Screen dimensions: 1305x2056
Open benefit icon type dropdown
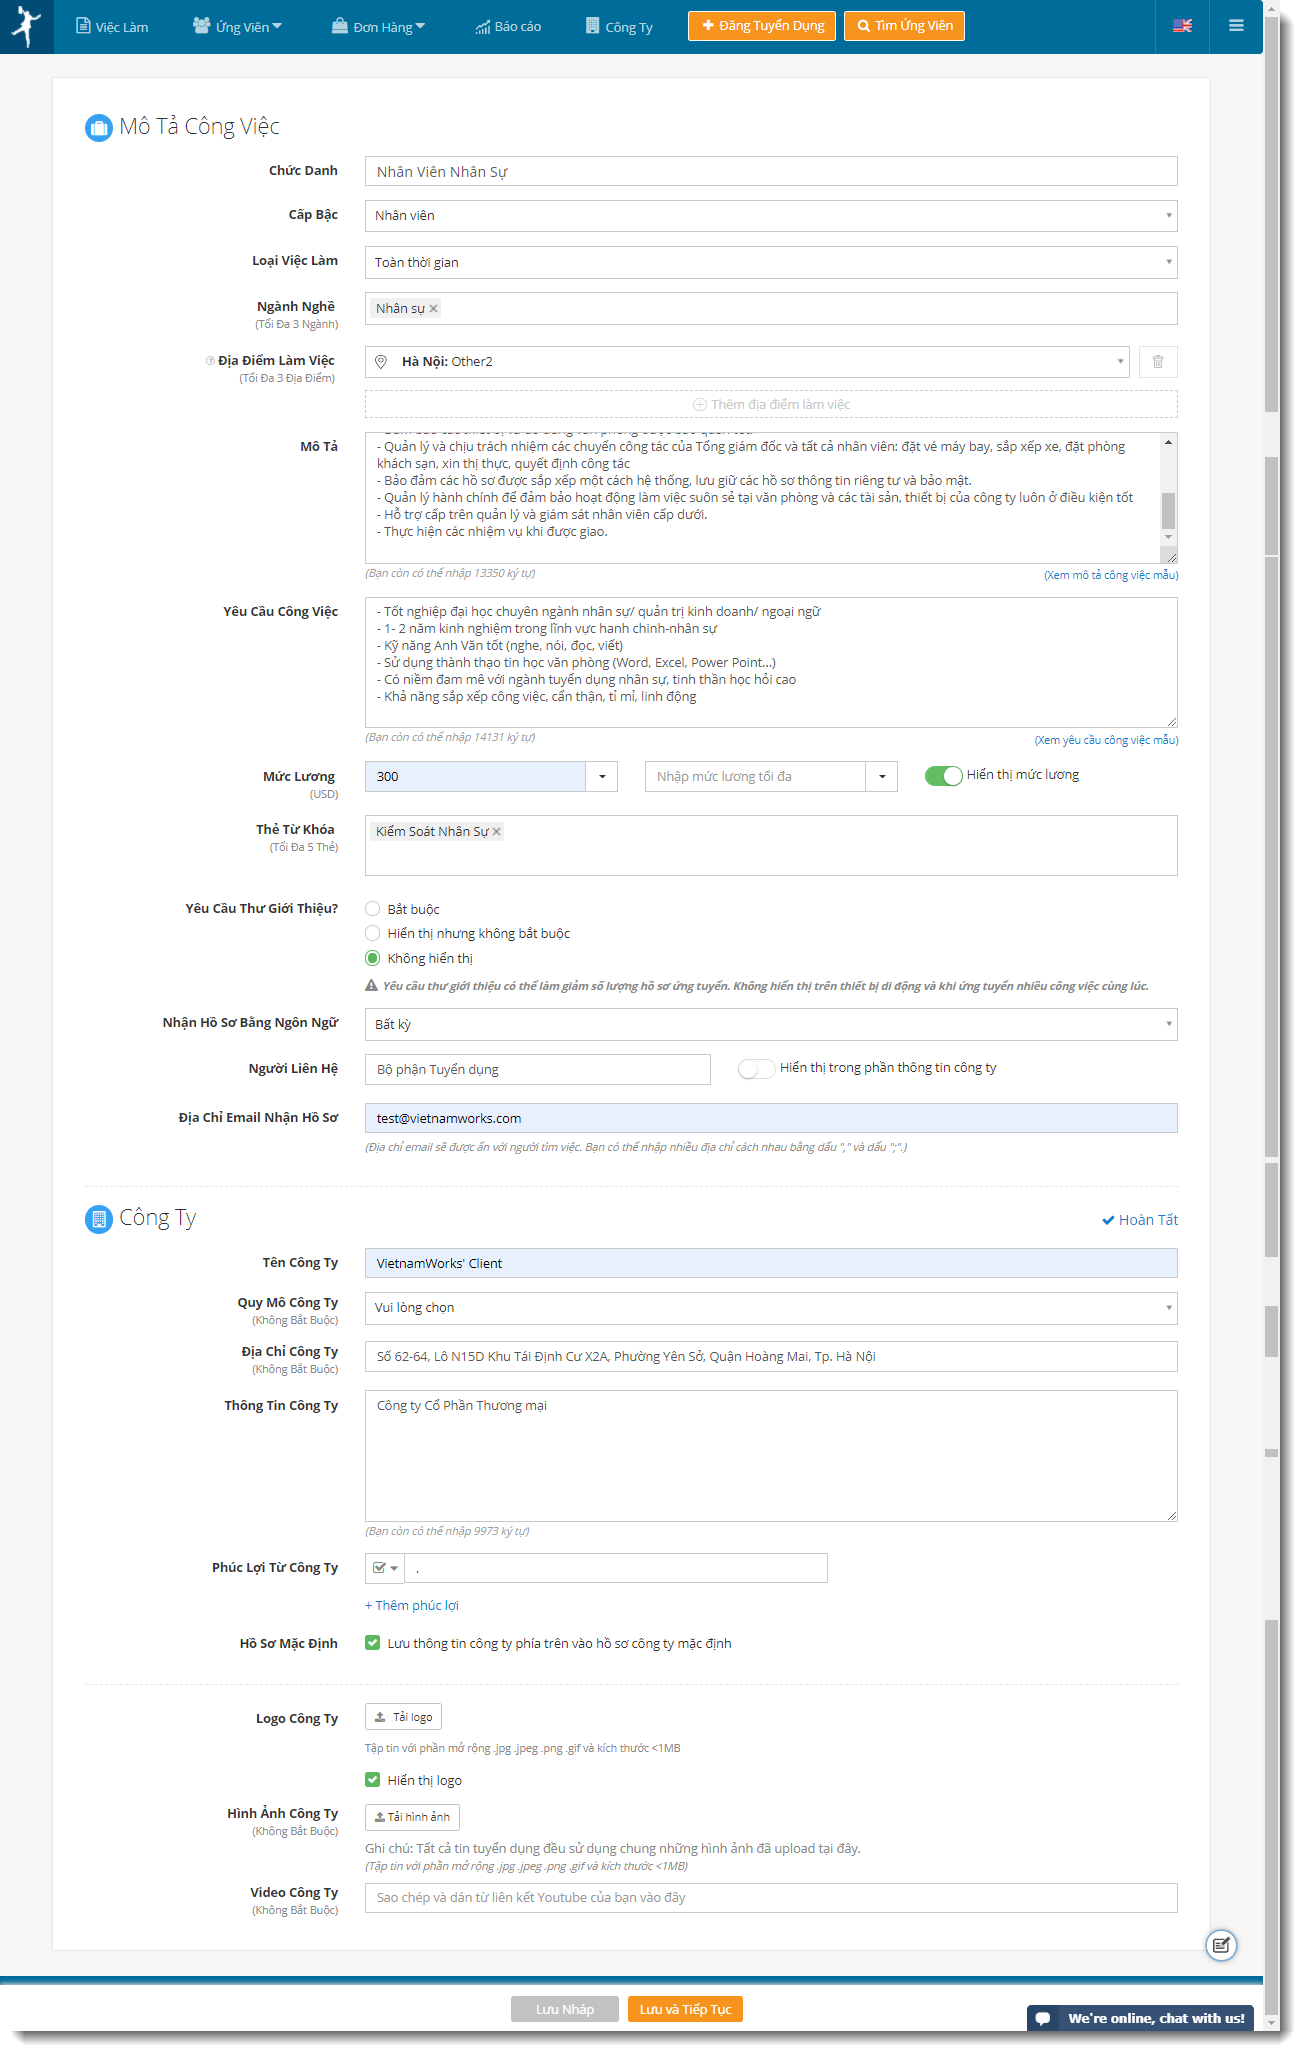click(385, 1569)
